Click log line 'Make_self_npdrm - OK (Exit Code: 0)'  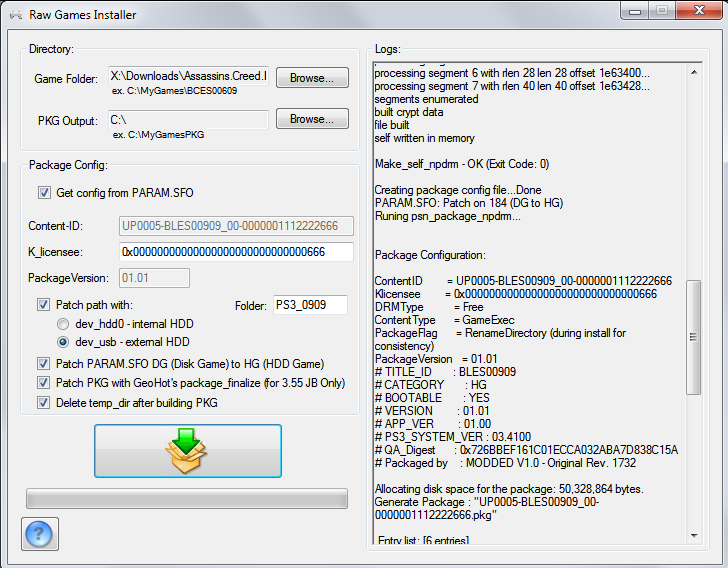[x=462, y=164]
